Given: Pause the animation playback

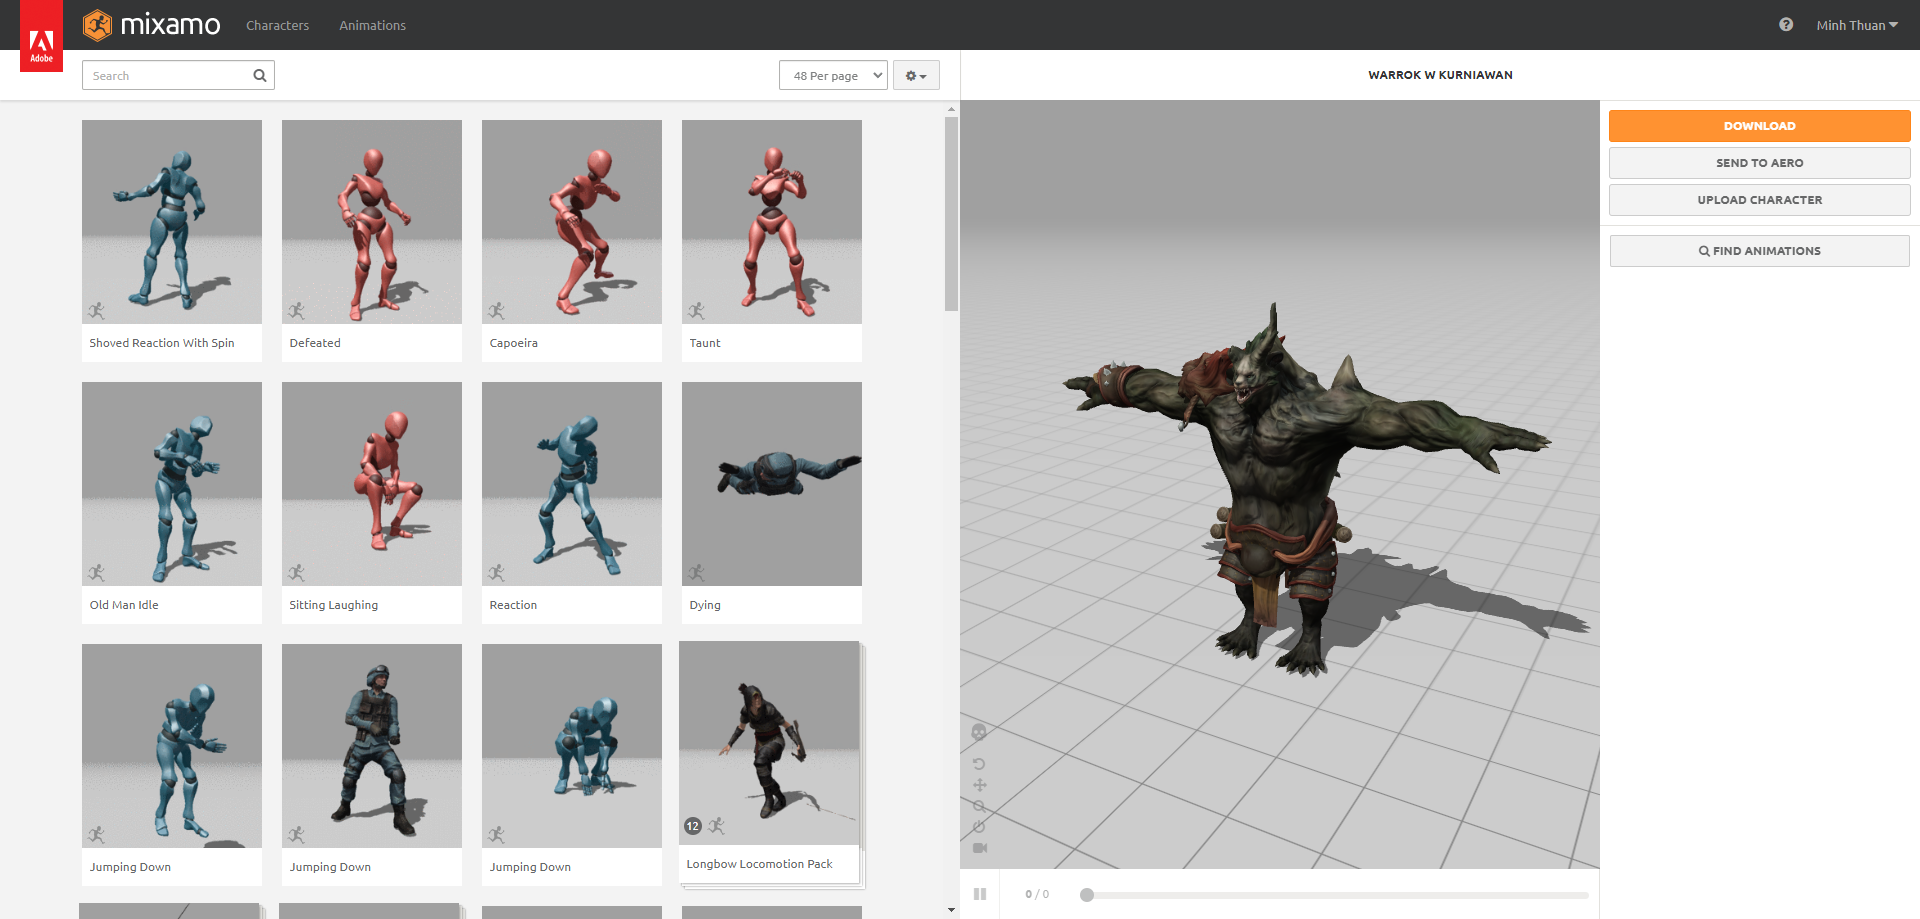Looking at the screenshot, I should click(x=980, y=894).
